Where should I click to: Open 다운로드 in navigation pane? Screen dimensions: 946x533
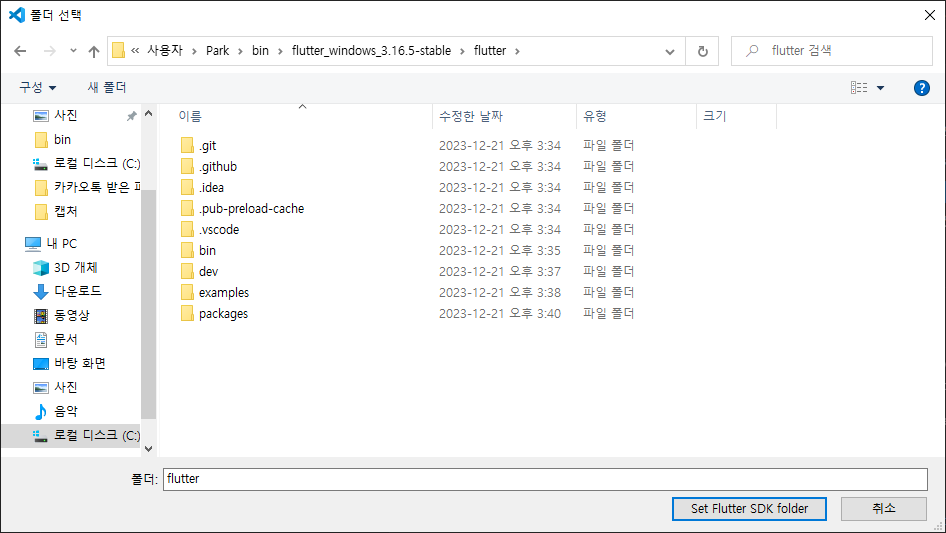pos(77,291)
